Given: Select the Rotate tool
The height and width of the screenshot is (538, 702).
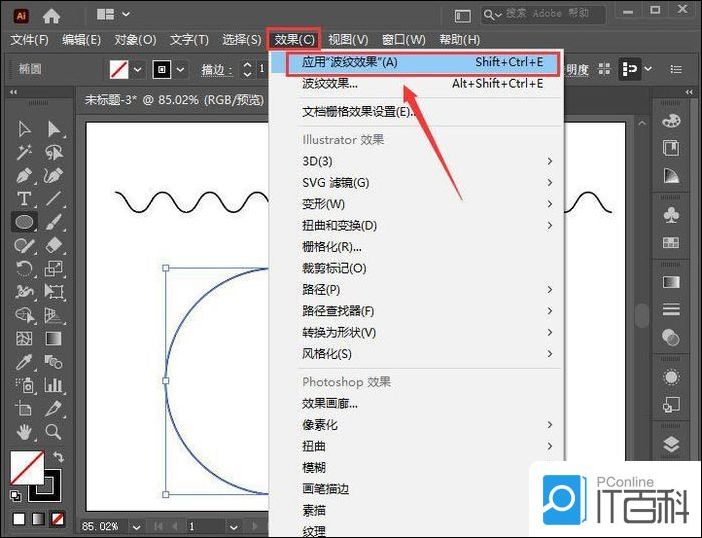Looking at the screenshot, I should point(24,269).
